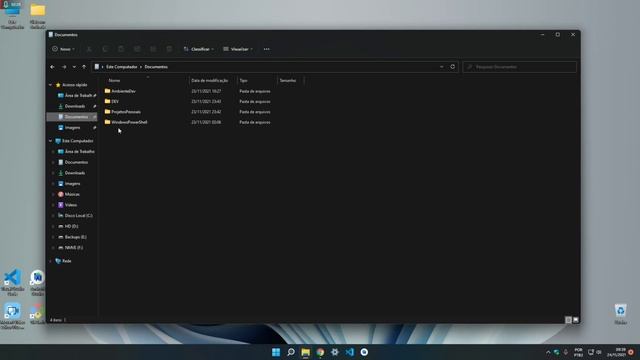Screen dimensions: 640x360
Task: Select the AmbienteDev folder
Action: pyautogui.click(x=120, y=91)
